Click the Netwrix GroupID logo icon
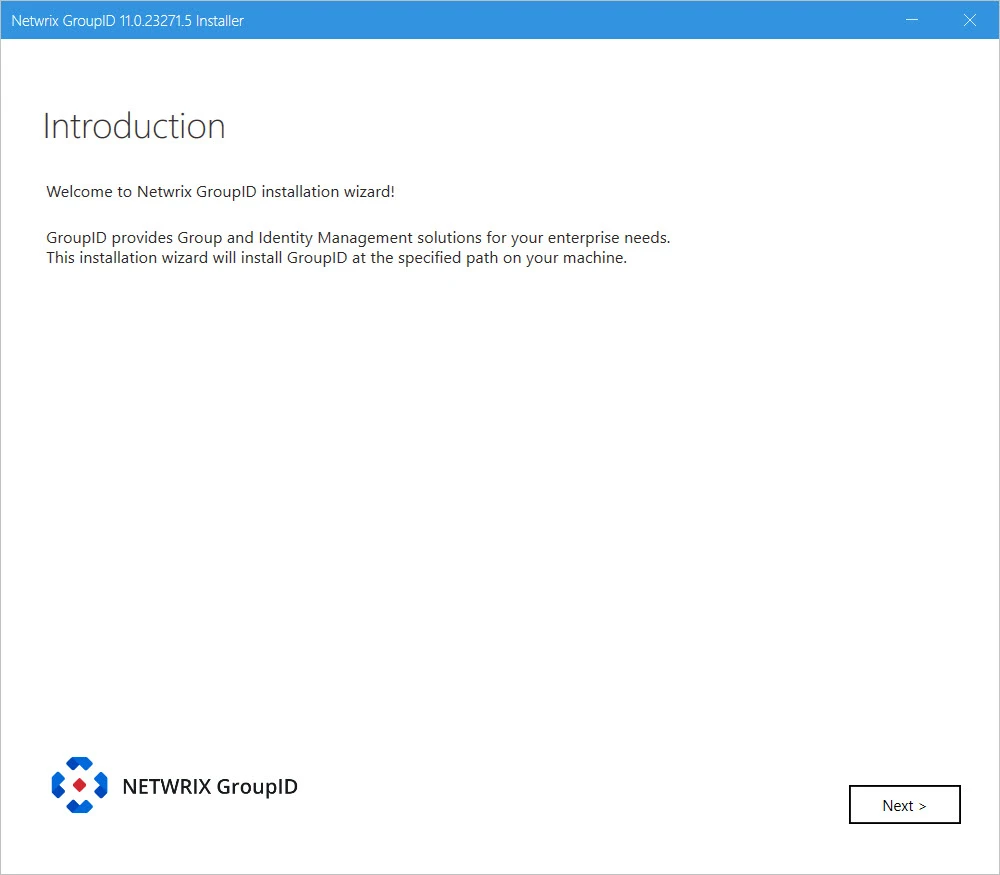Image resolution: width=1000 pixels, height=875 pixels. (x=80, y=785)
